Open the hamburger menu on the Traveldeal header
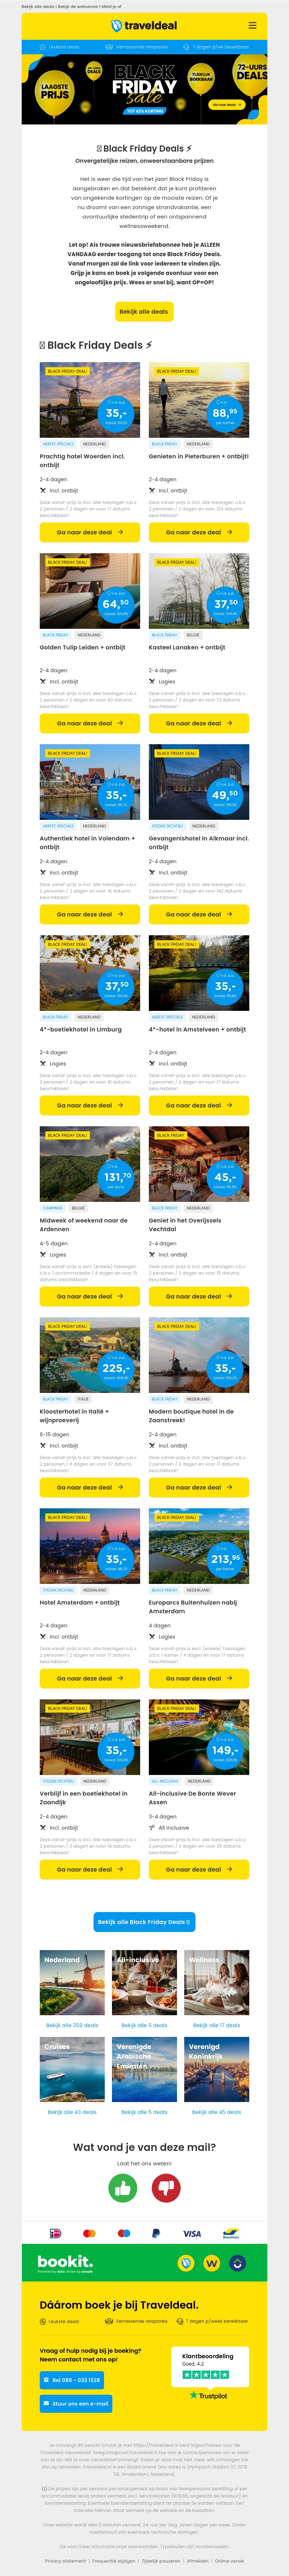This screenshot has height=2576, width=289. pyautogui.click(x=253, y=25)
